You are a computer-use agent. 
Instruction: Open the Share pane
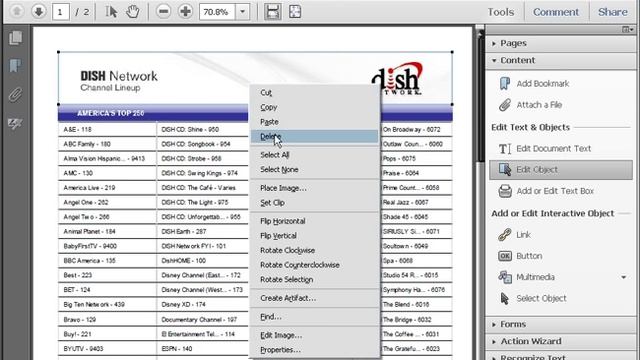[613, 12]
